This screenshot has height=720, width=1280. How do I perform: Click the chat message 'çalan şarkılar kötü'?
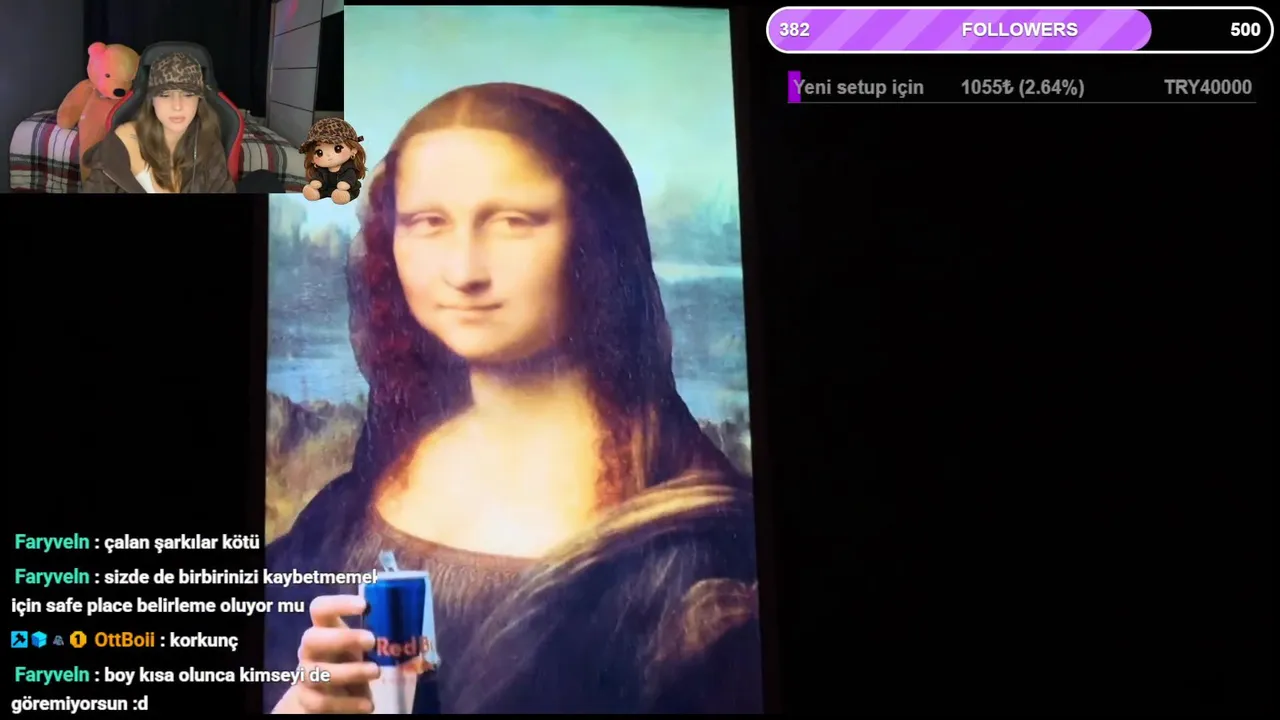[182, 542]
